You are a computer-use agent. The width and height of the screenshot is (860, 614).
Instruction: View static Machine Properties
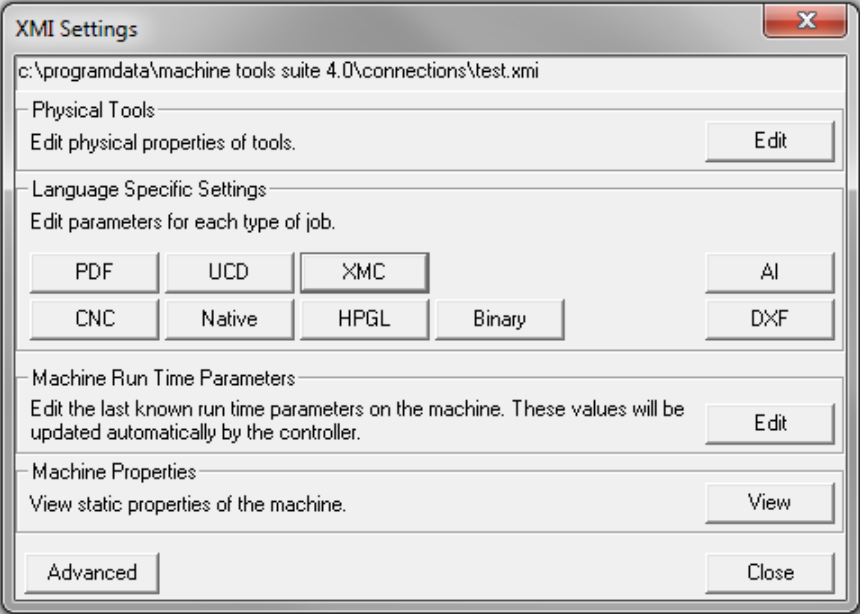pos(769,503)
